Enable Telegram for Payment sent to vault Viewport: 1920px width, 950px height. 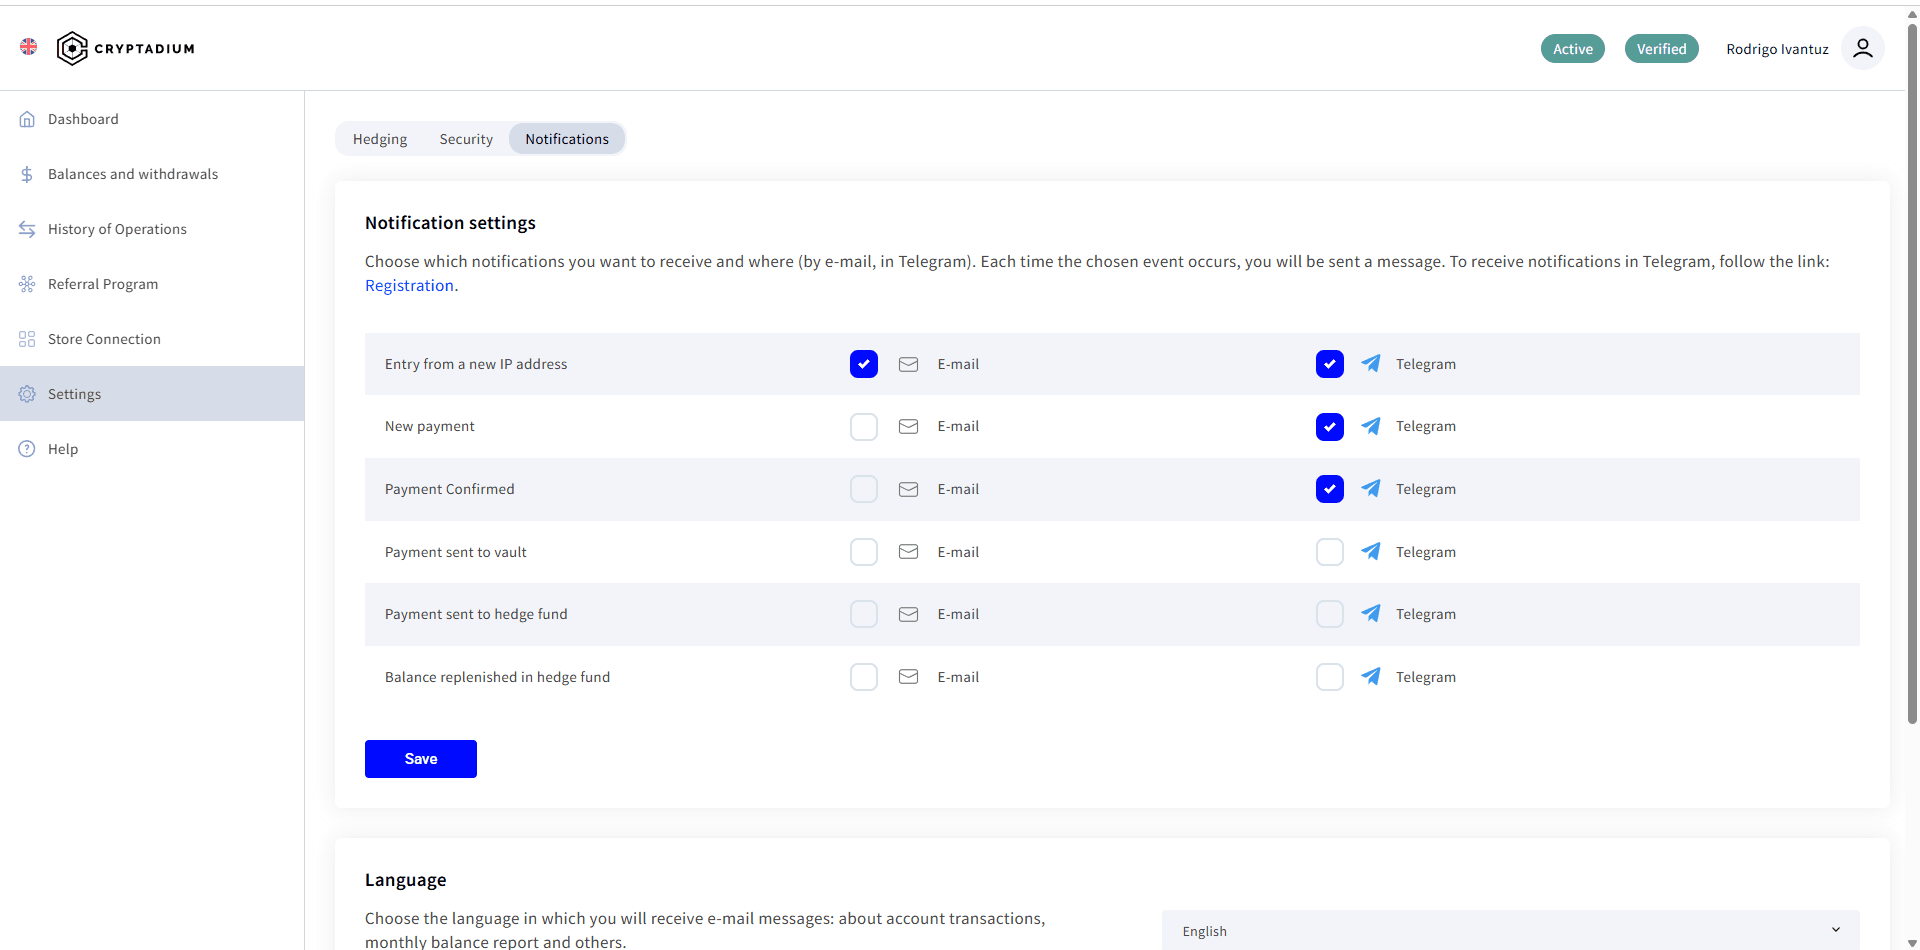1330,552
